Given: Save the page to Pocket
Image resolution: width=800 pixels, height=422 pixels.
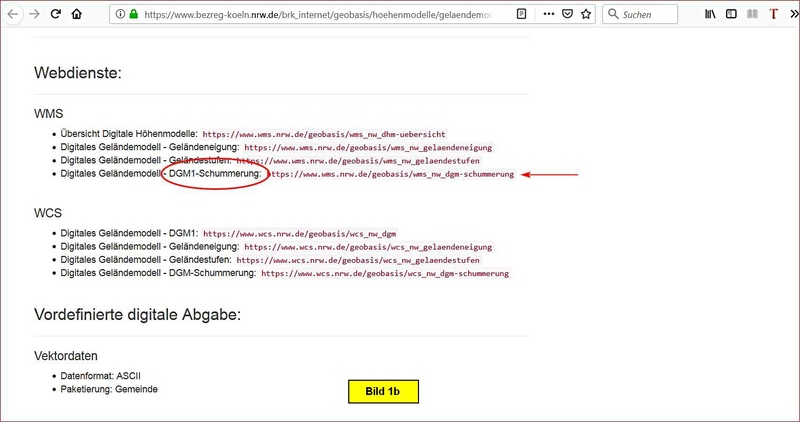Looking at the screenshot, I should point(566,15).
